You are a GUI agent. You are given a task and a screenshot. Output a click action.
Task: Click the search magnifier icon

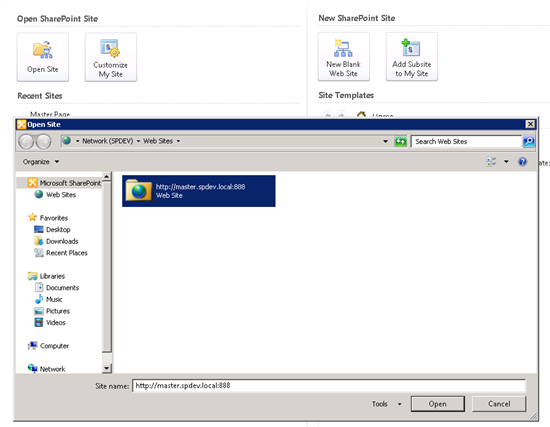click(x=528, y=141)
